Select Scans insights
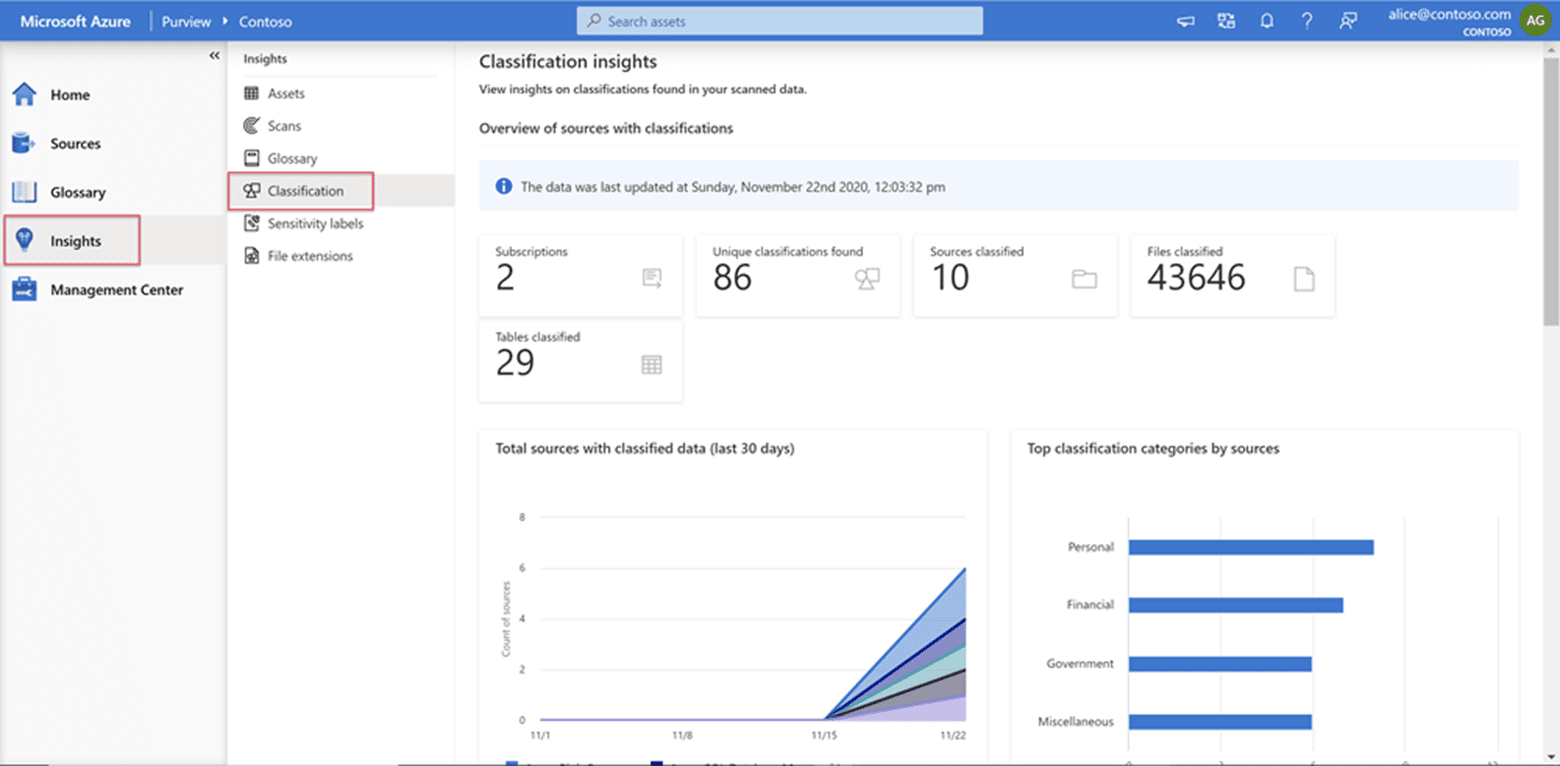 [x=284, y=126]
